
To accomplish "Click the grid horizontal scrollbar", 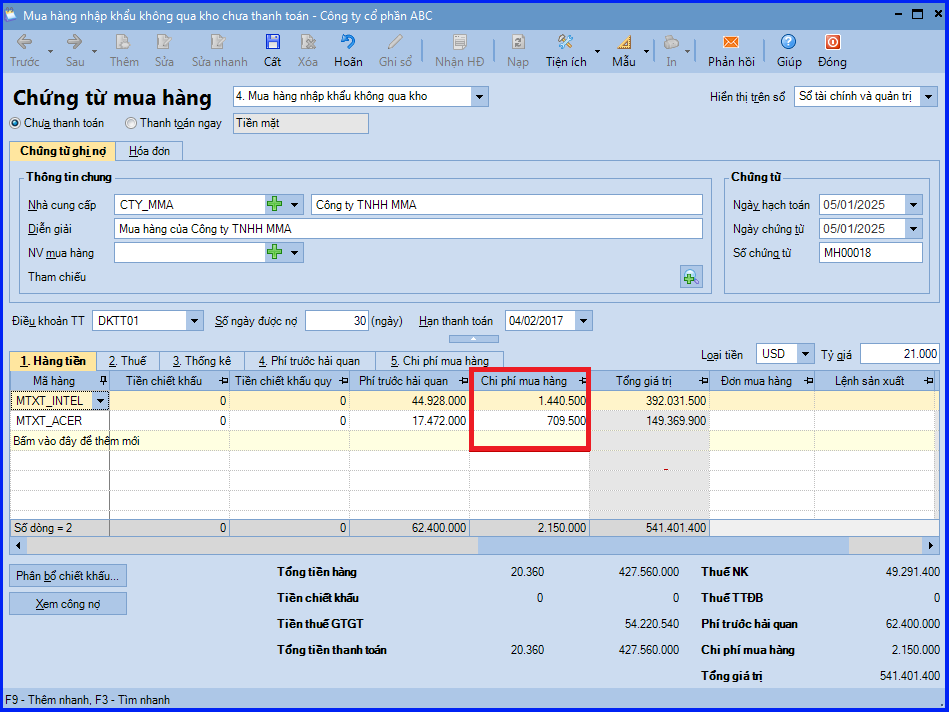I will 474,546.
